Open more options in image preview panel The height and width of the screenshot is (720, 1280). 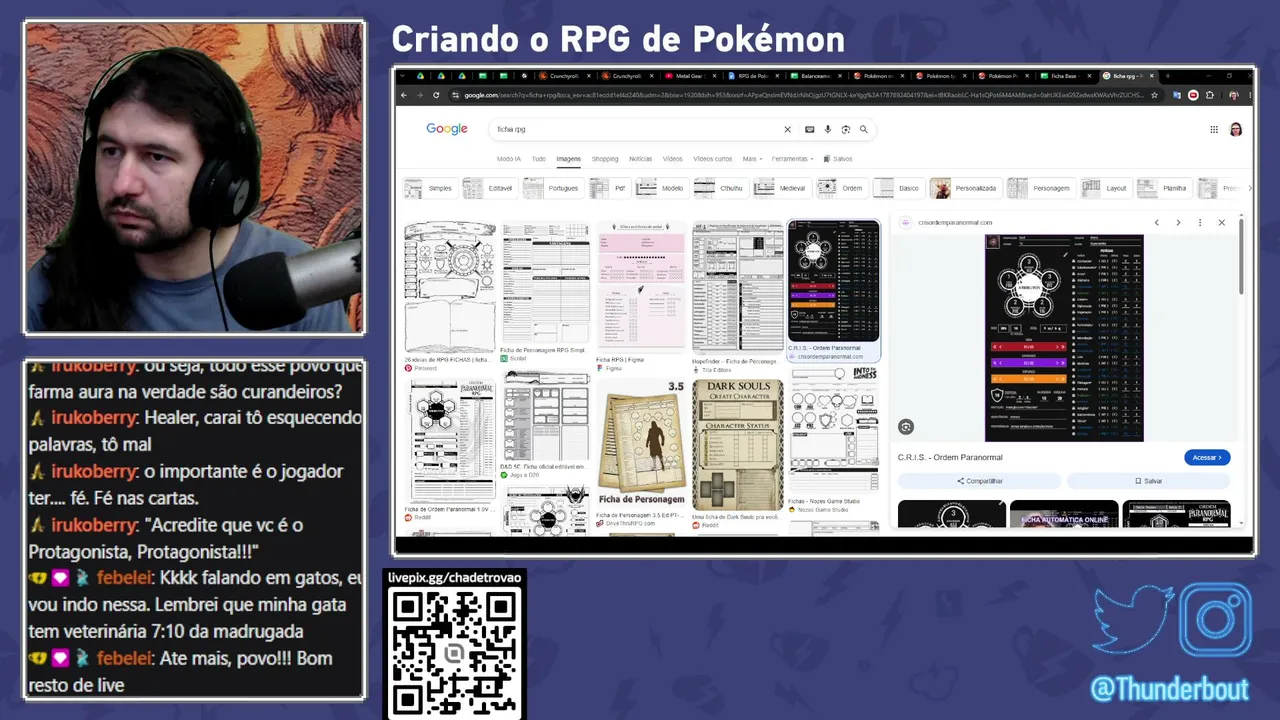click(1200, 222)
